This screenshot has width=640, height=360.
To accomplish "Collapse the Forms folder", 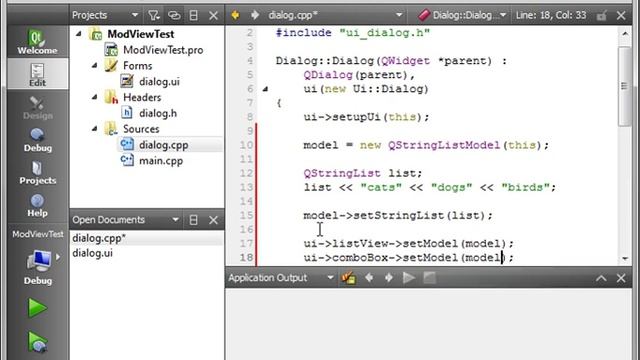I will point(95,65).
